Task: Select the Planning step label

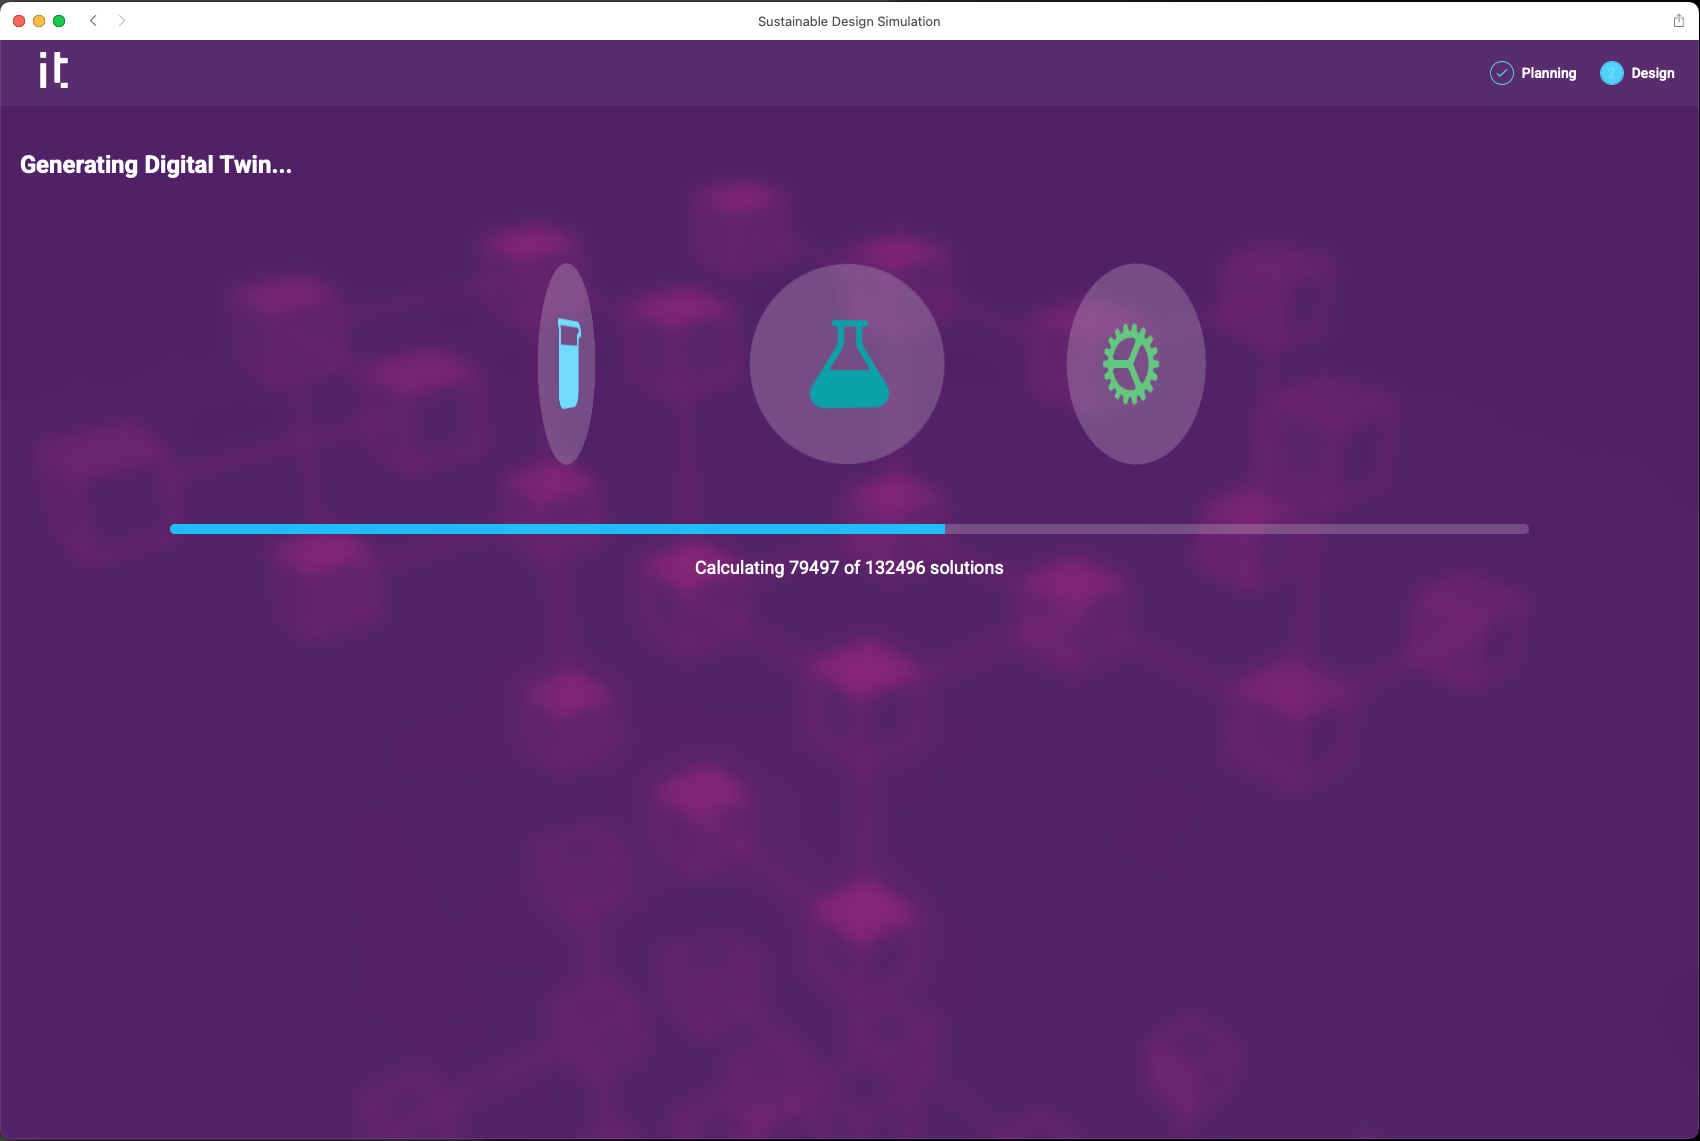Action: 1548,73
